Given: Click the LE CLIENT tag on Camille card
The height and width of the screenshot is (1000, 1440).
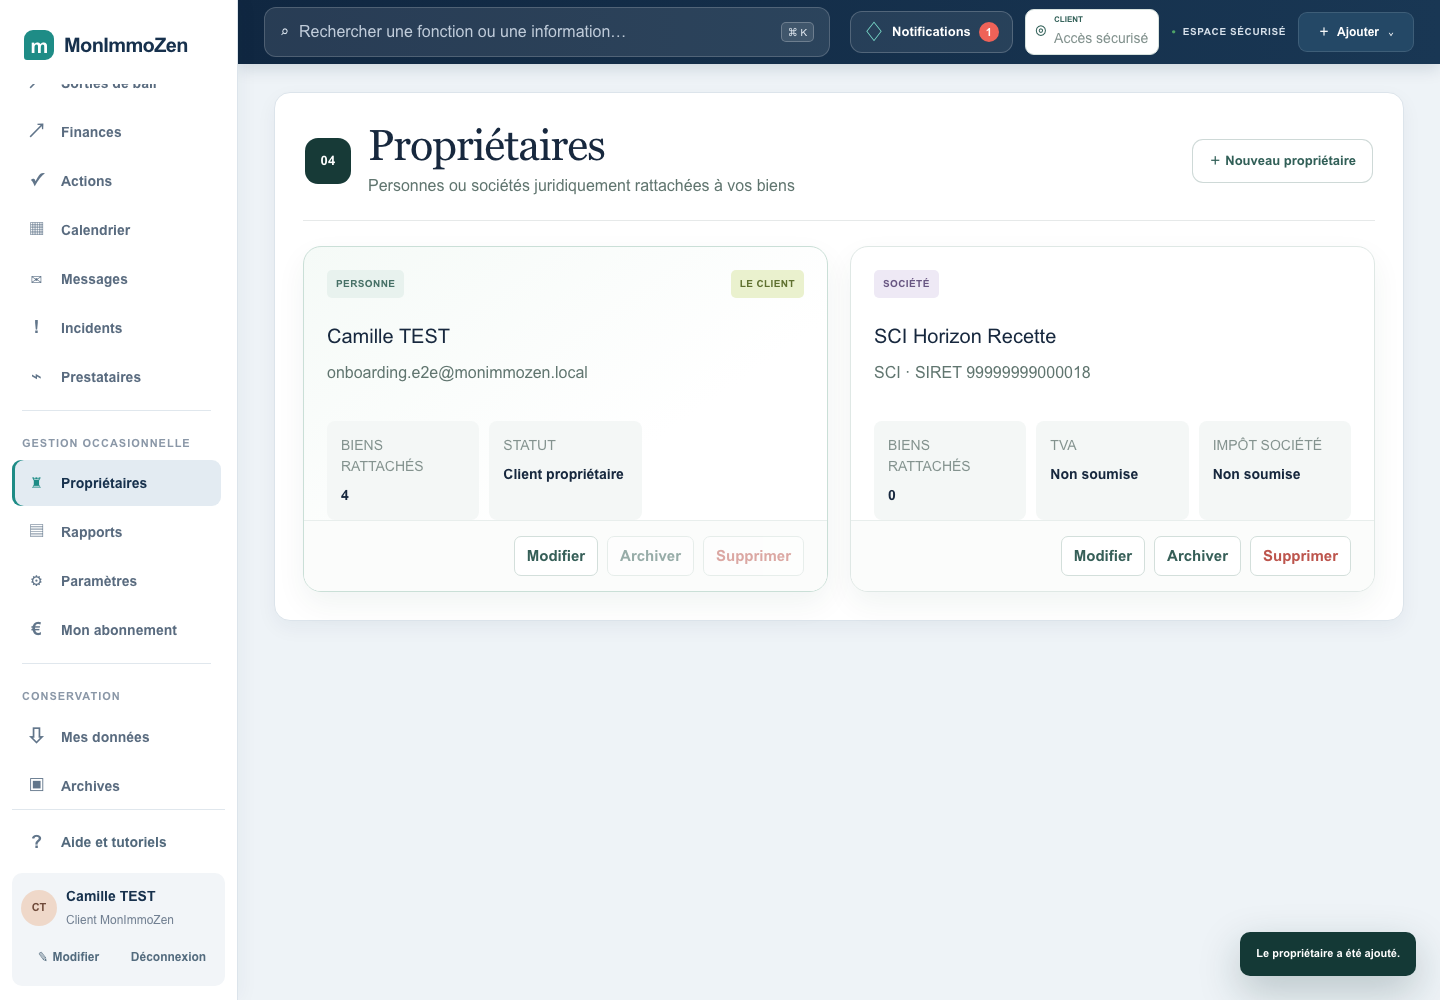Looking at the screenshot, I should pyautogui.click(x=767, y=284).
